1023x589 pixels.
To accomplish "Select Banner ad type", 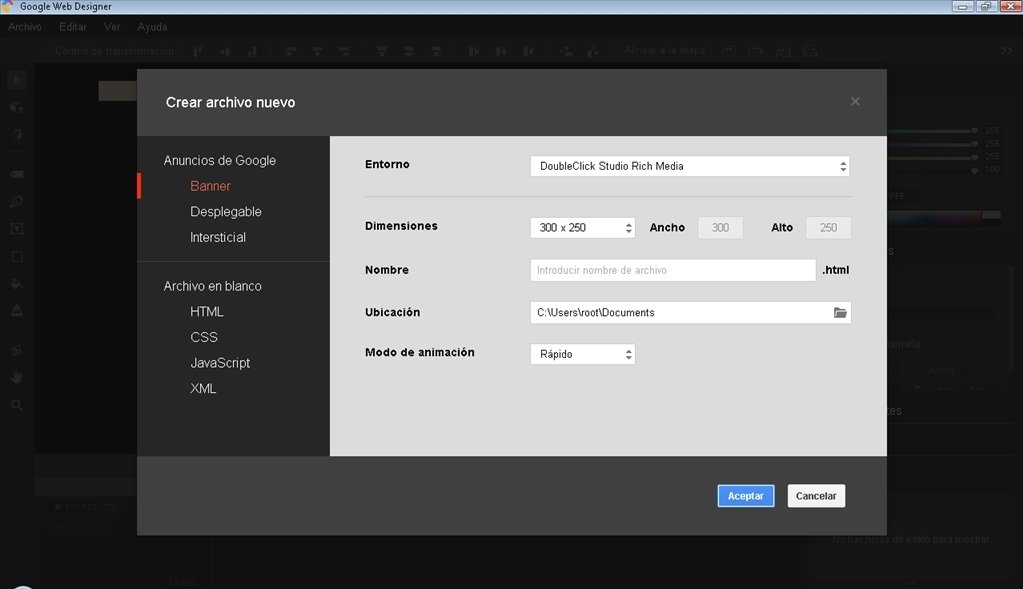I will (210, 186).
